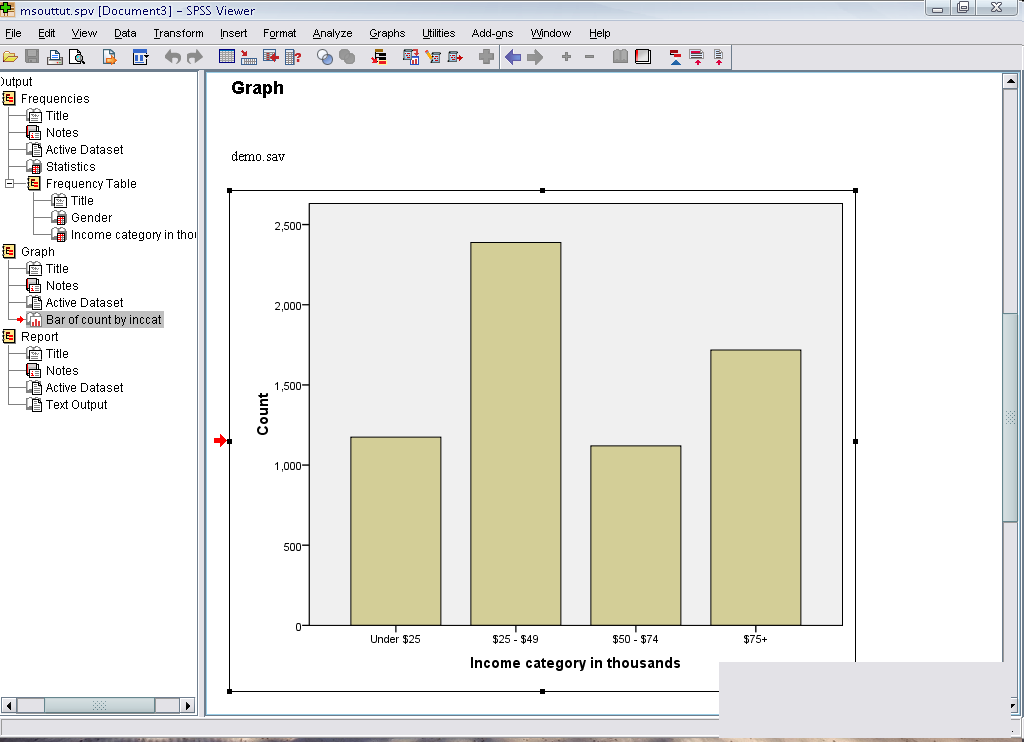
Task: Select Notes item under Graph
Action: coord(62,285)
